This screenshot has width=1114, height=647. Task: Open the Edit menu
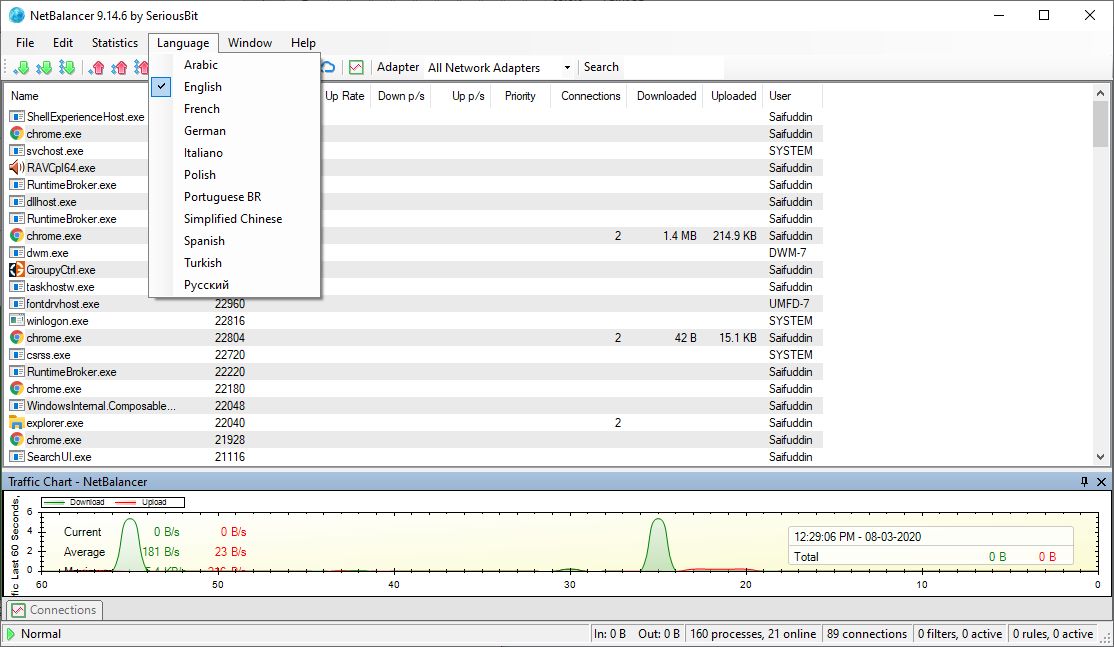coord(63,43)
